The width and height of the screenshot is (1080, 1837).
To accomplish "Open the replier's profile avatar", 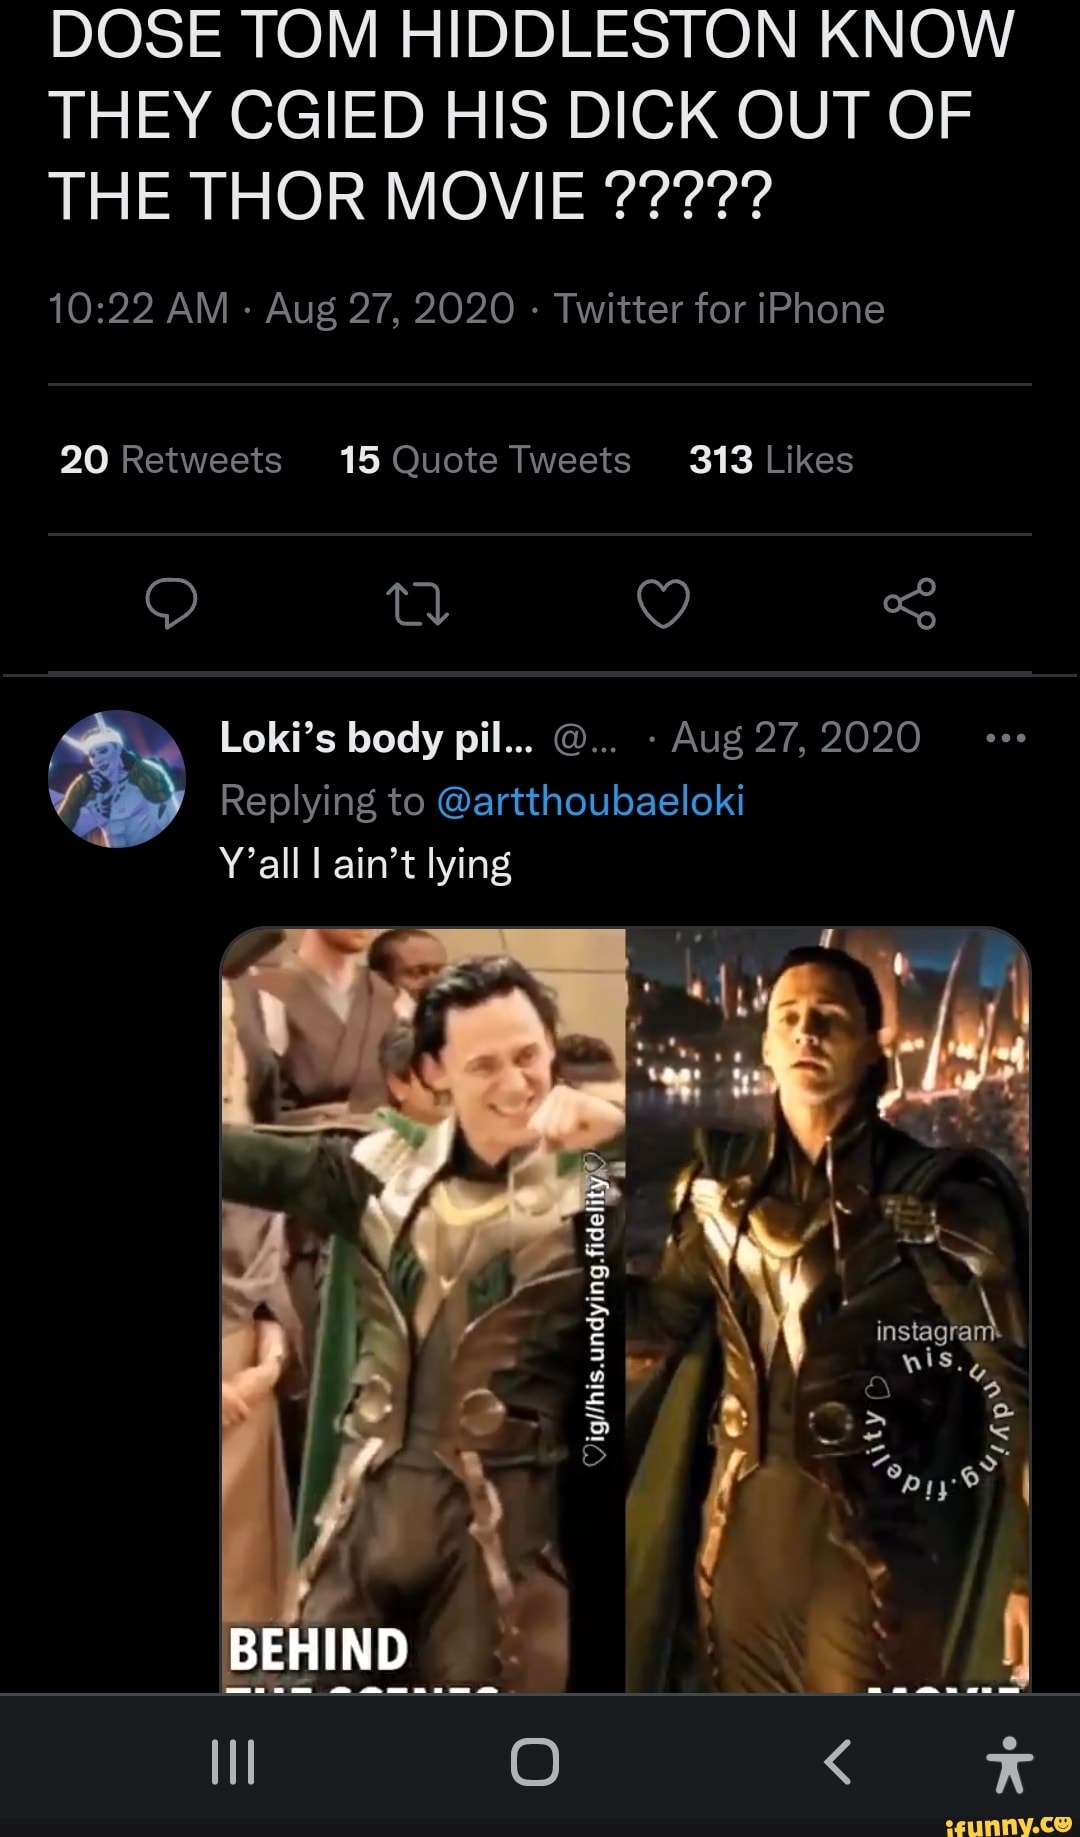I will [x=117, y=780].
